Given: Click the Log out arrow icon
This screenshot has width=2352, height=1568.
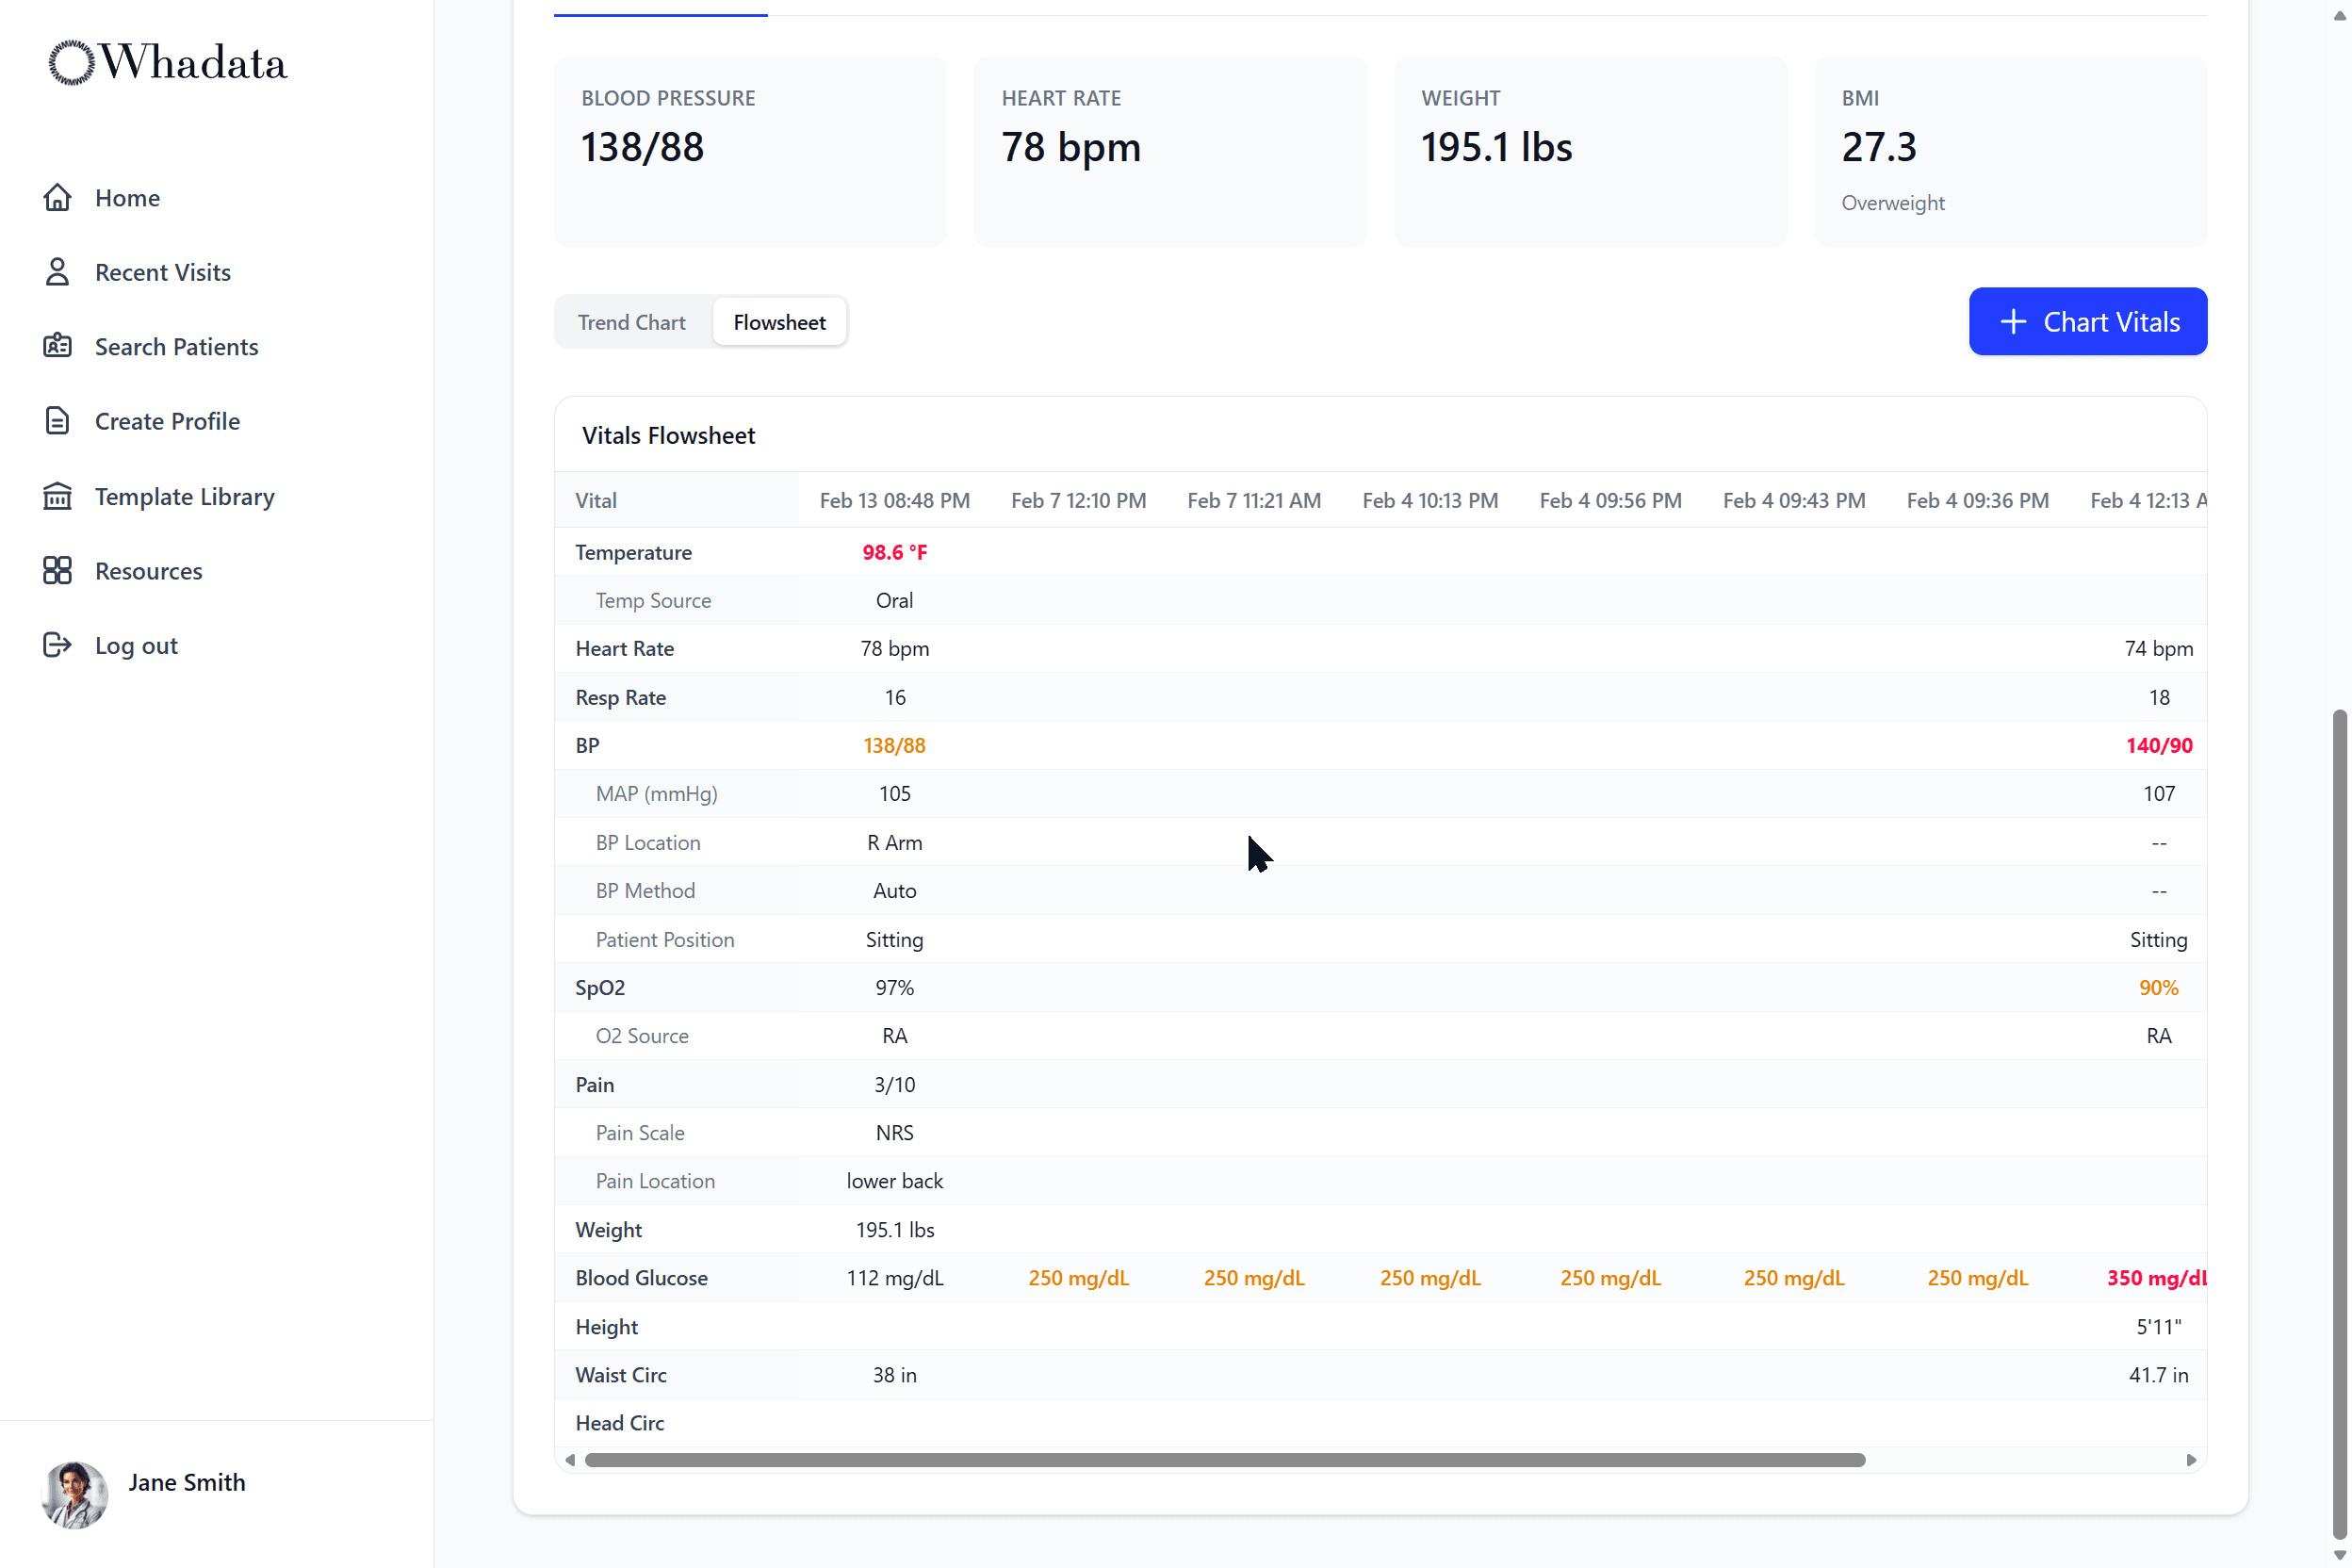Looking at the screenshot, I should pyautogui.click(x=58, y=645).
